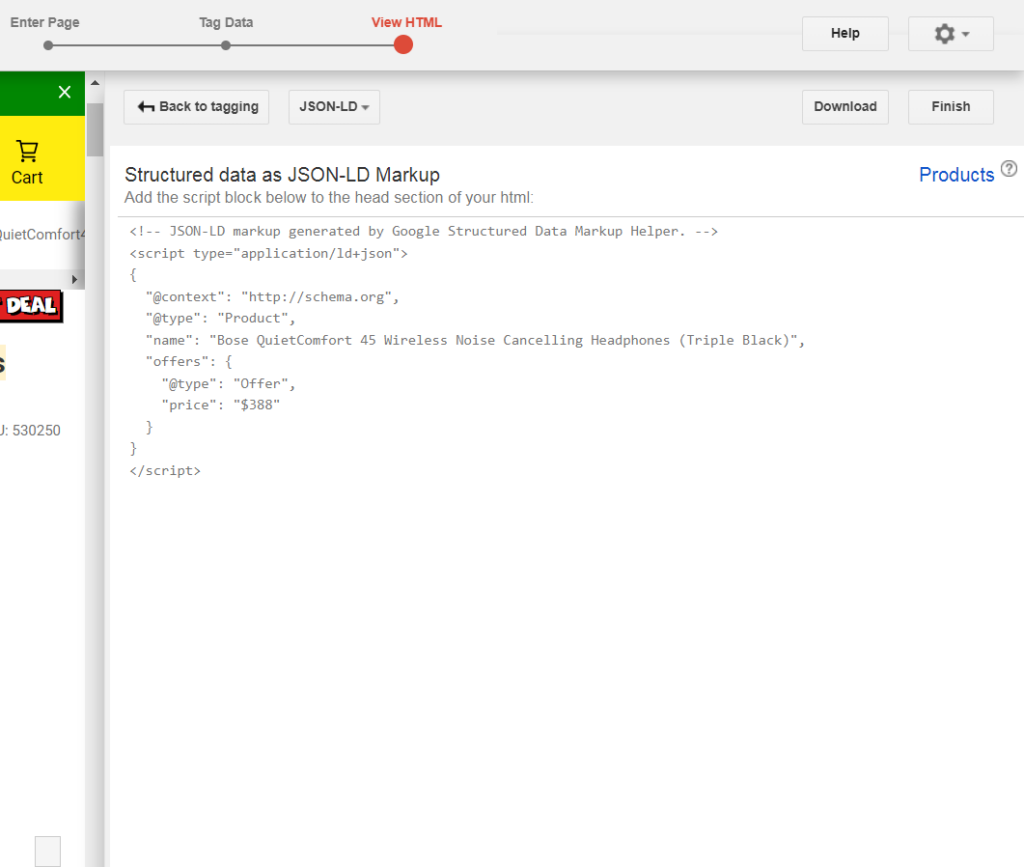
Task: Close the green banner with X icon
Action: [x=64, y=92]
